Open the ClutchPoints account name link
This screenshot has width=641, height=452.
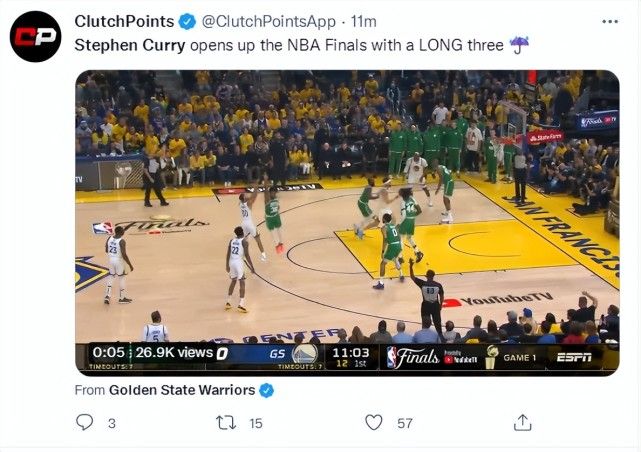pyautogui.click(x=120, y=21)
